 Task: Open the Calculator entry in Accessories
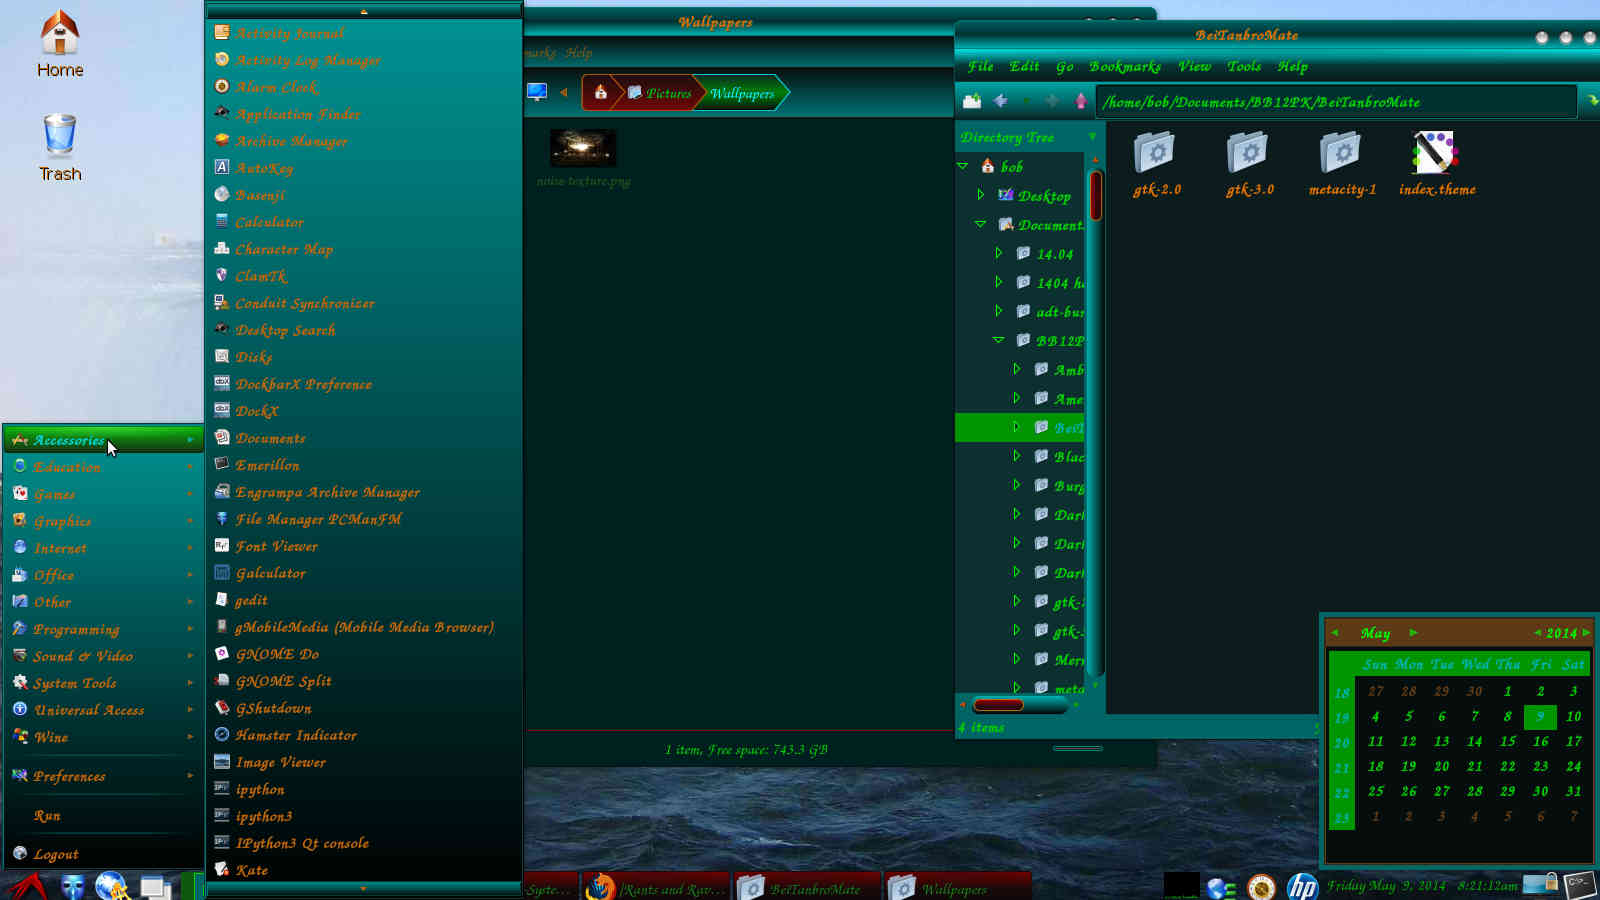(x=364, y=222)
